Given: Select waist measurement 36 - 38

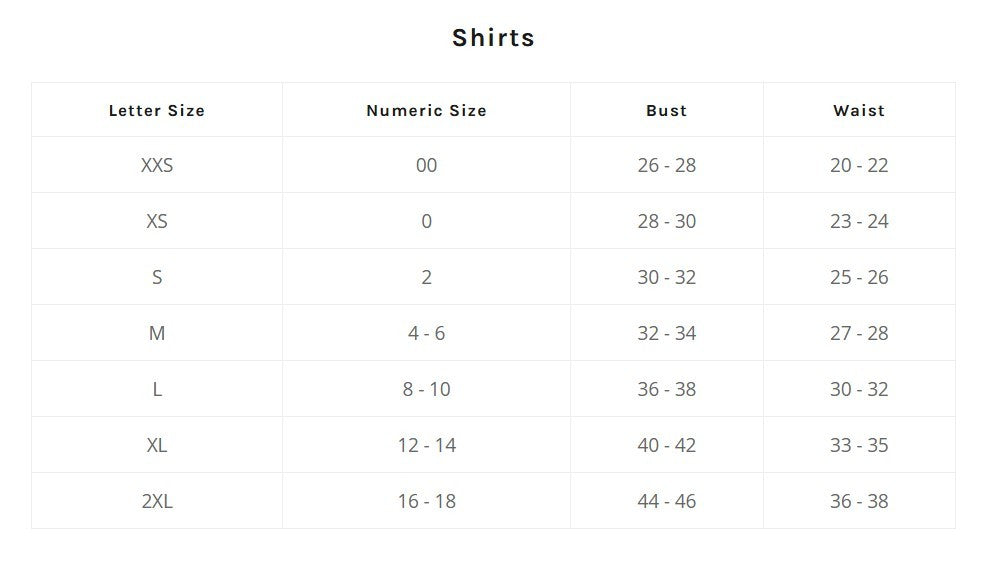Looking at the screenshot, I should tap(859, 501).
